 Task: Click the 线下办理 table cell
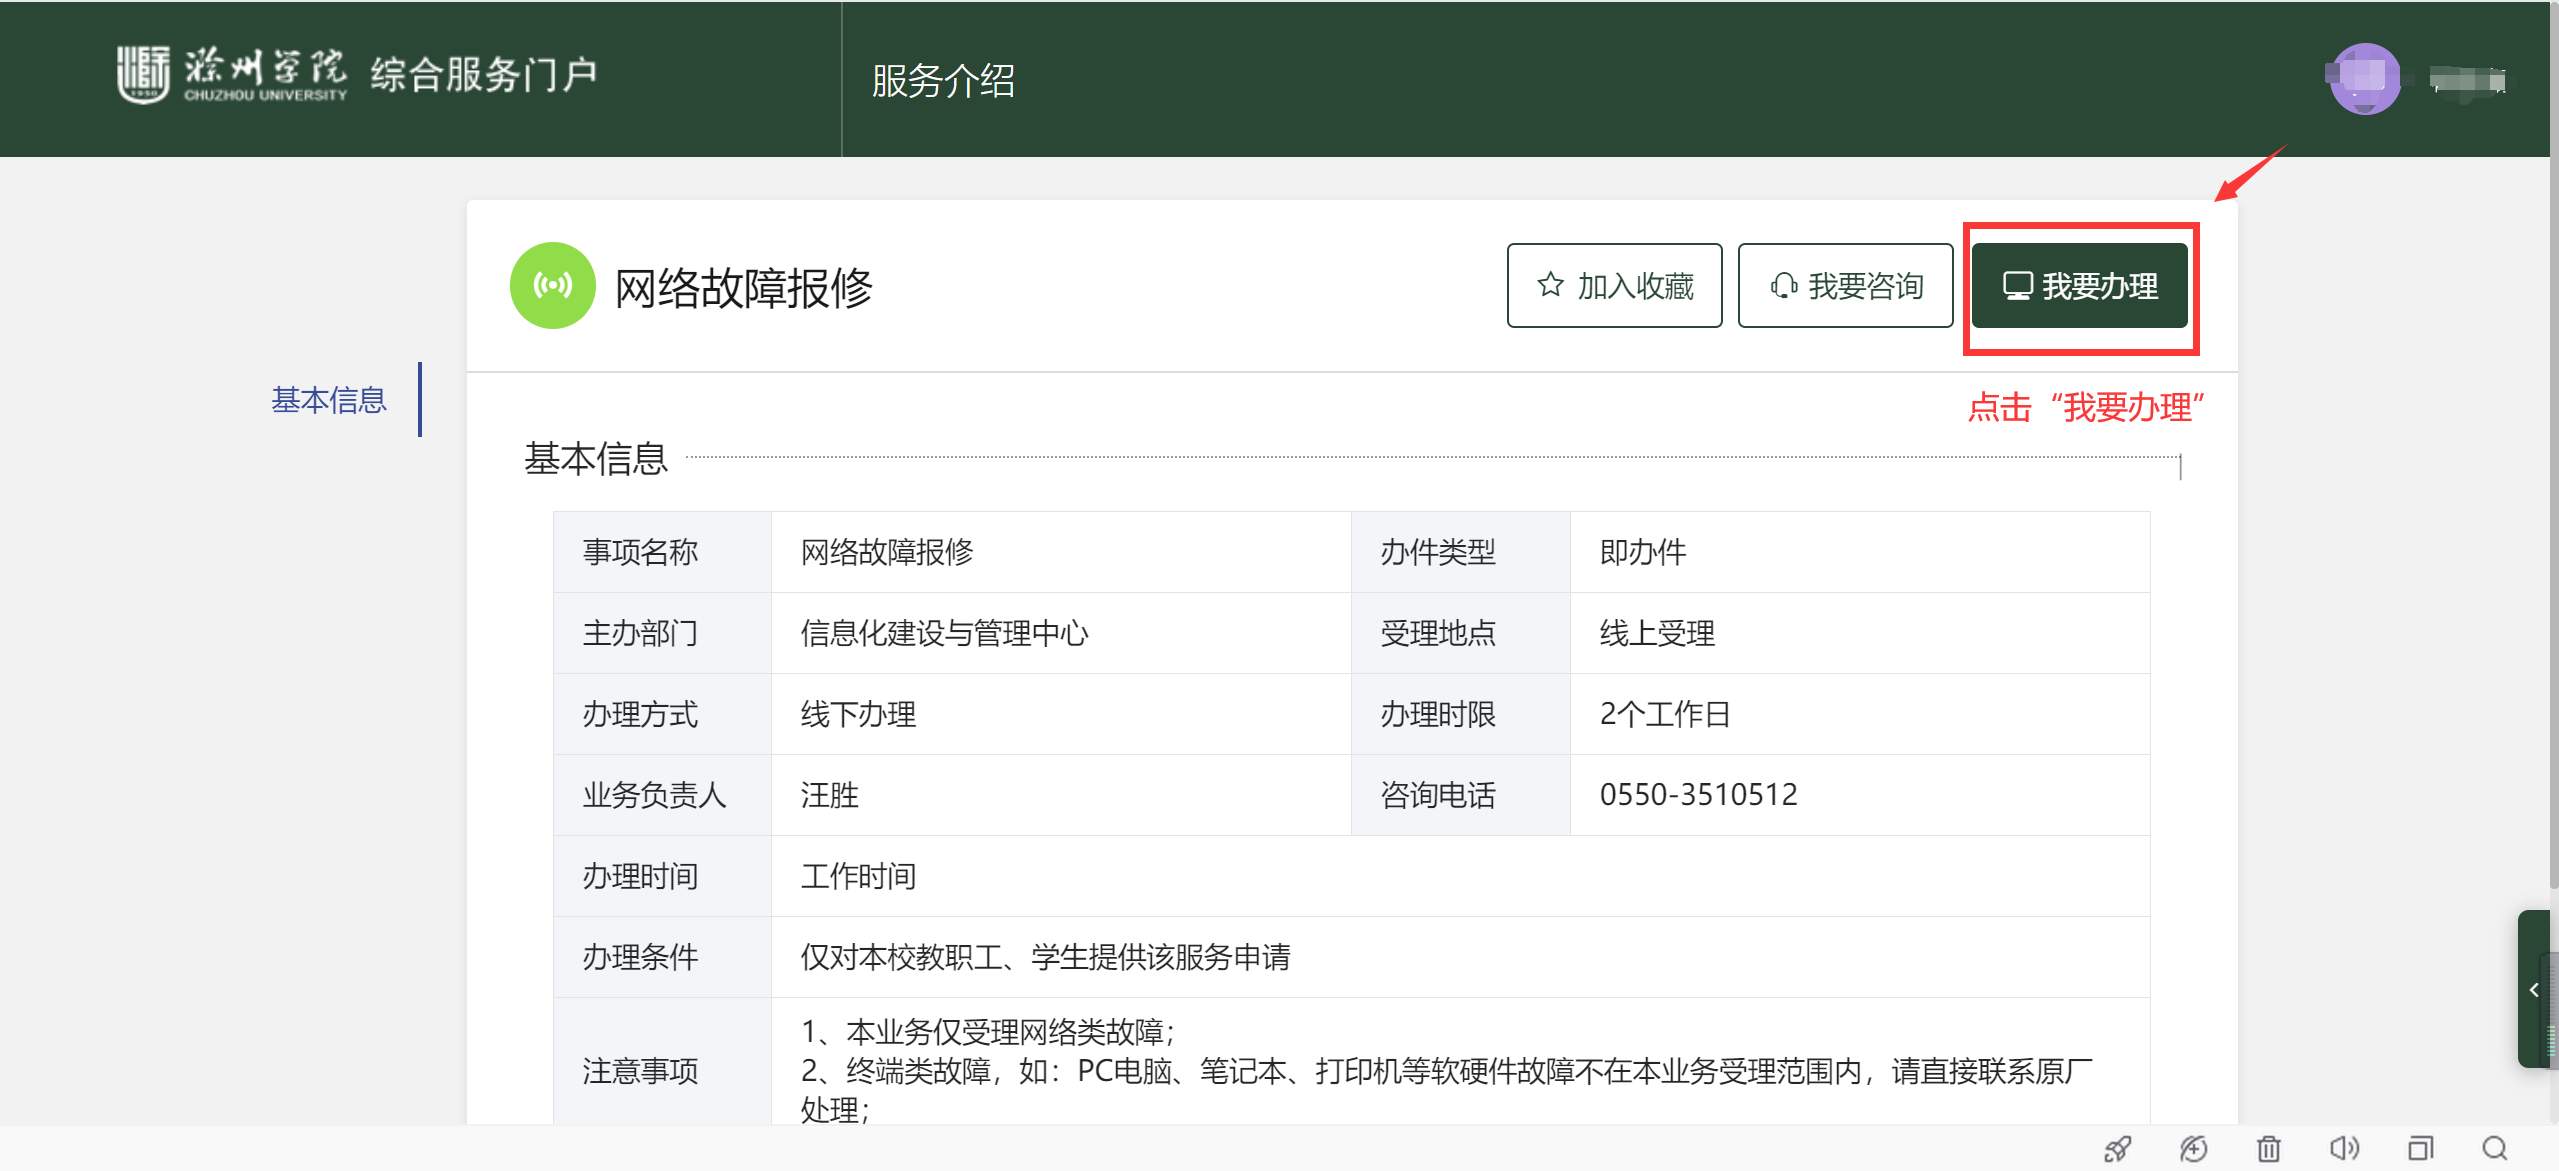1061,714
